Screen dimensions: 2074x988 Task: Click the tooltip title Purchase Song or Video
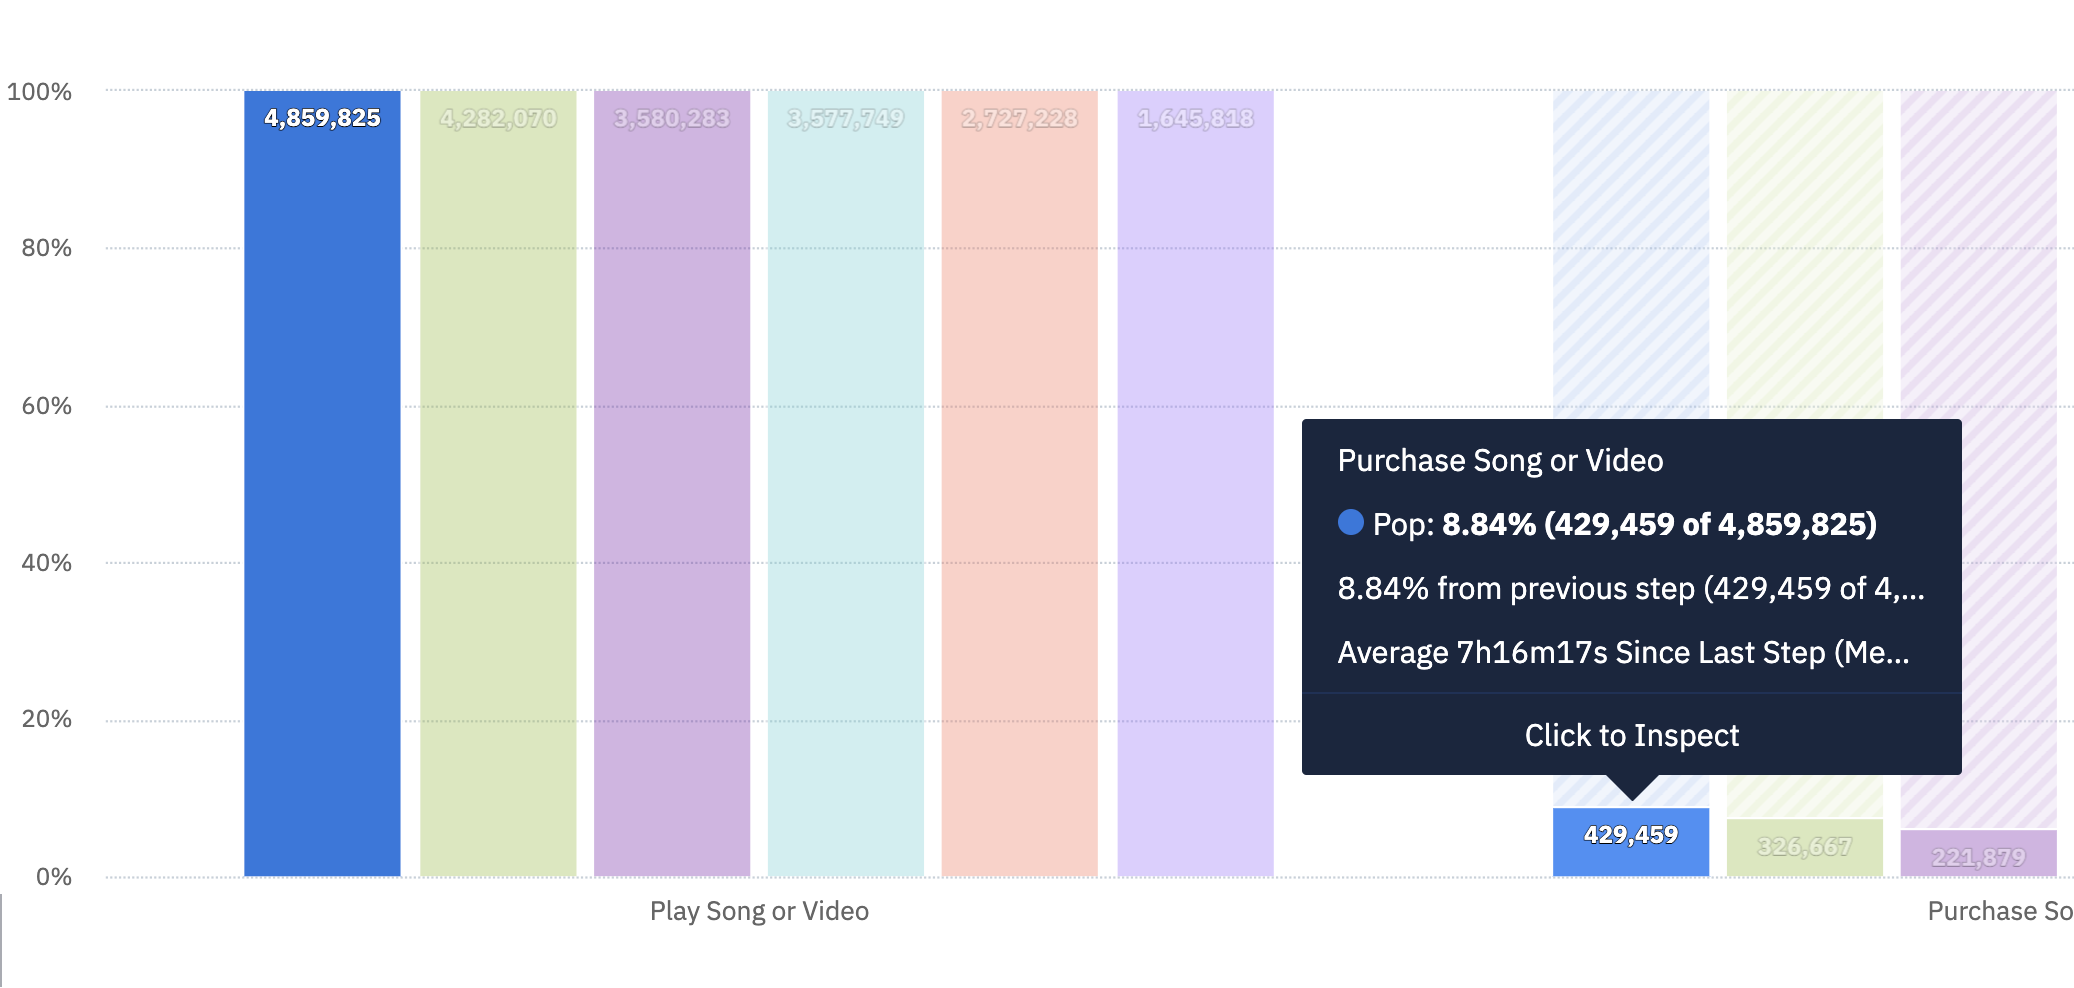pos(1500,460)
